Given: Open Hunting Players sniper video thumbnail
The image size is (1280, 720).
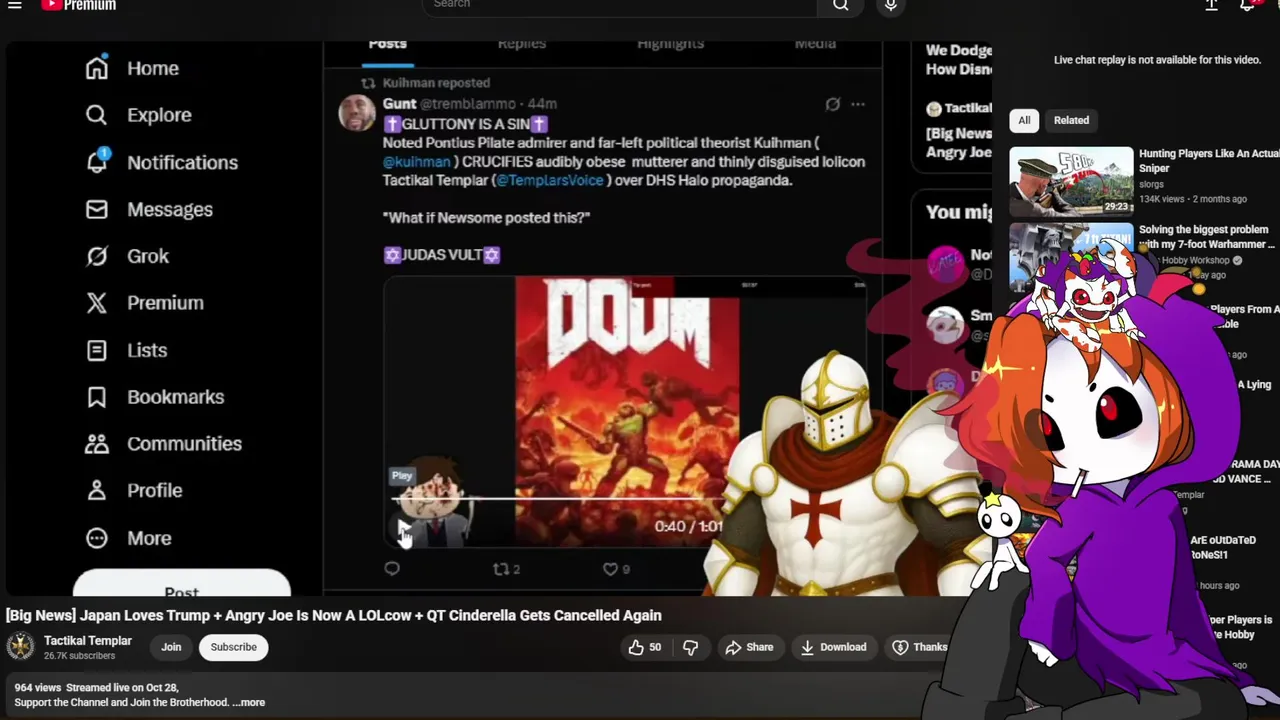Looking at the screenshot, I should coord(1071,182).
